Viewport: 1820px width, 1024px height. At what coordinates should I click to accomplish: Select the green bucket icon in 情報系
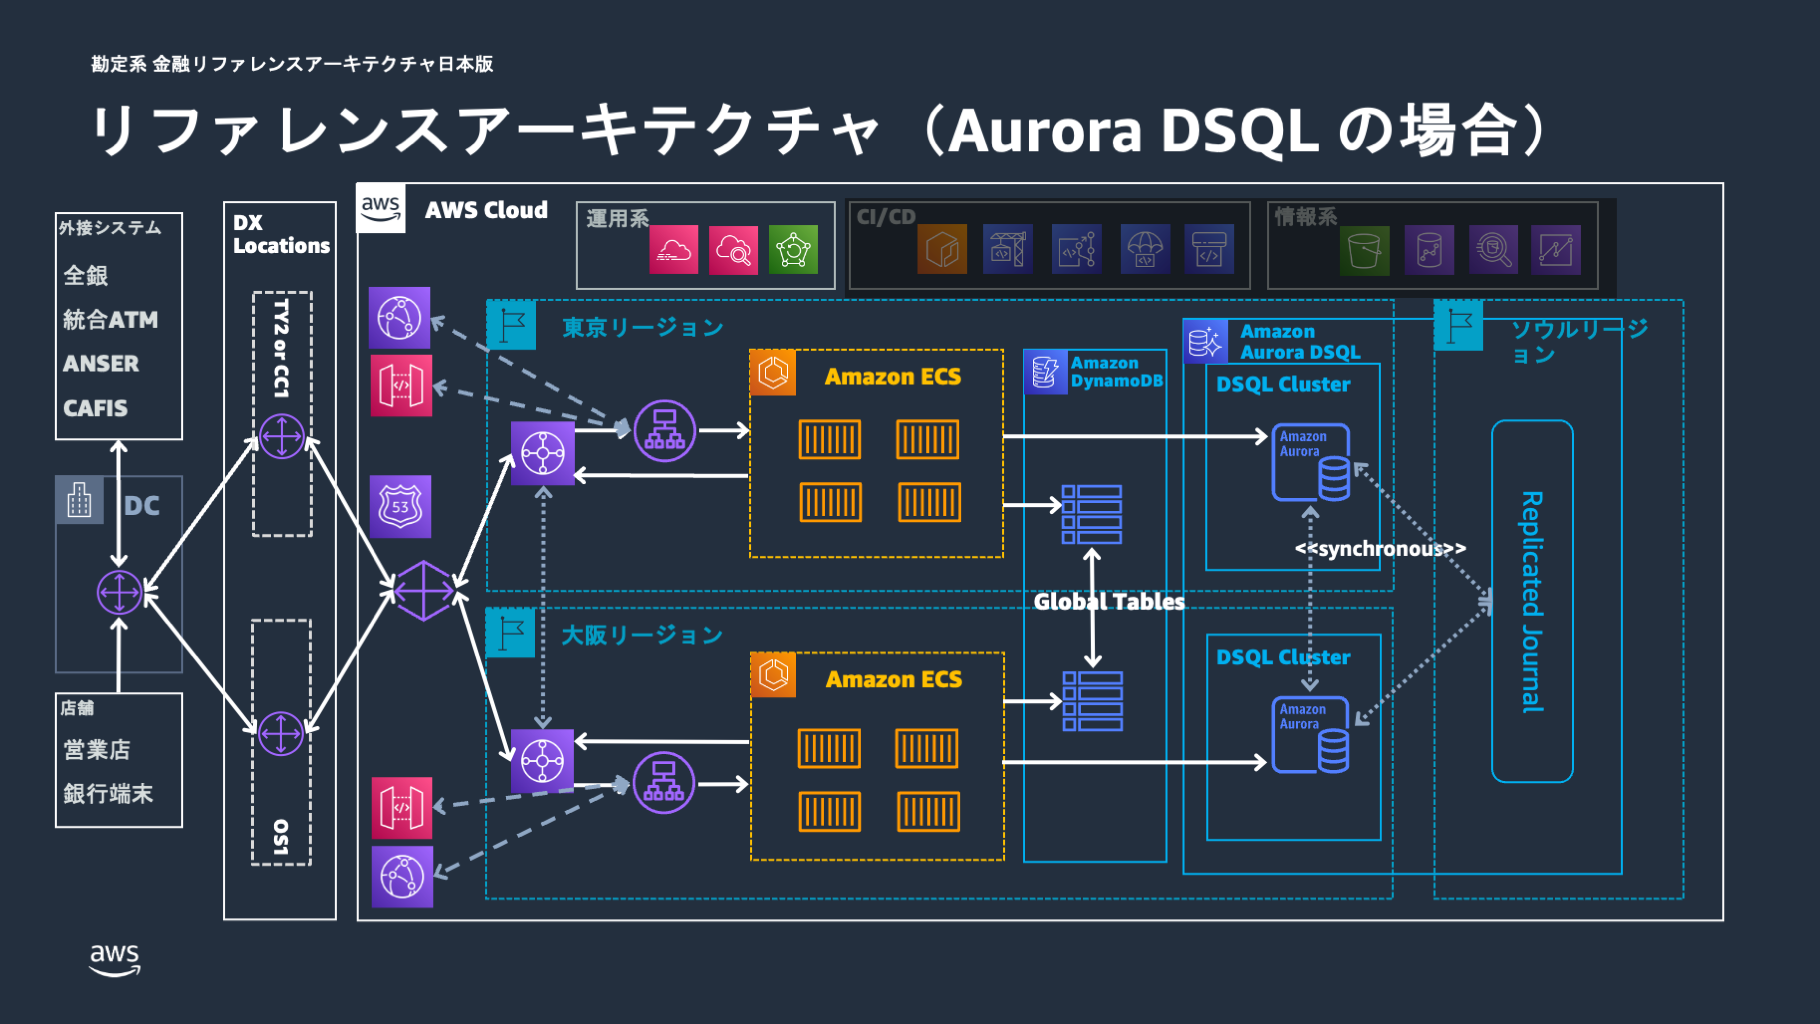click(1365, 250)
